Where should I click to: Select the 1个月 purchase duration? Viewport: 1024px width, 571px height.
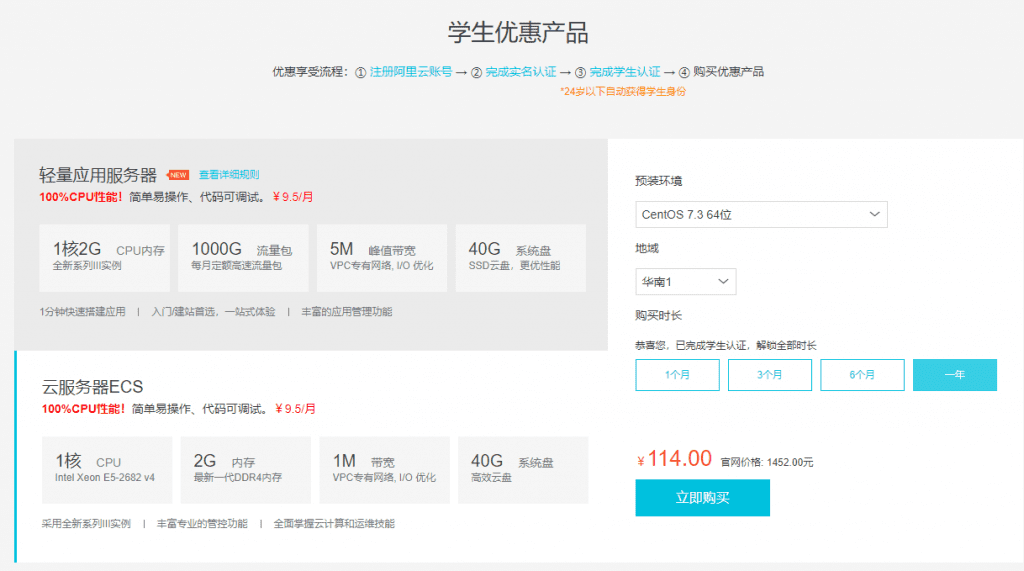(x=677, y=375)
